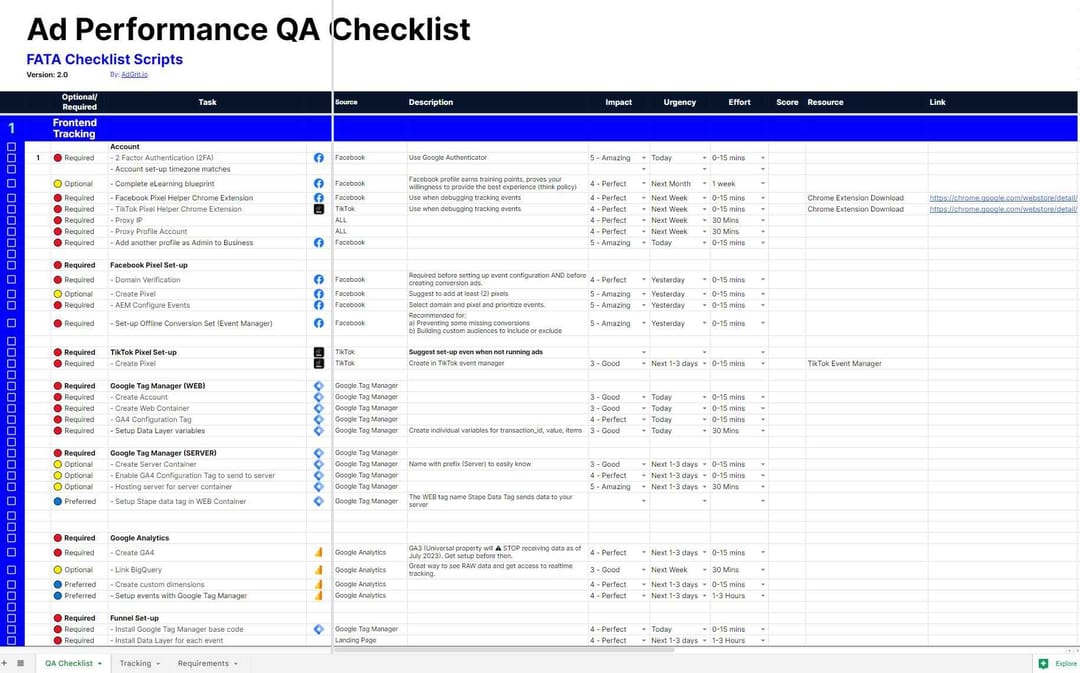Viewport: 1080px width, 673px height.
Task: Click Facebook icon beside Facebook Pixel Helper Chrome Extension
Action: [318, 198]
